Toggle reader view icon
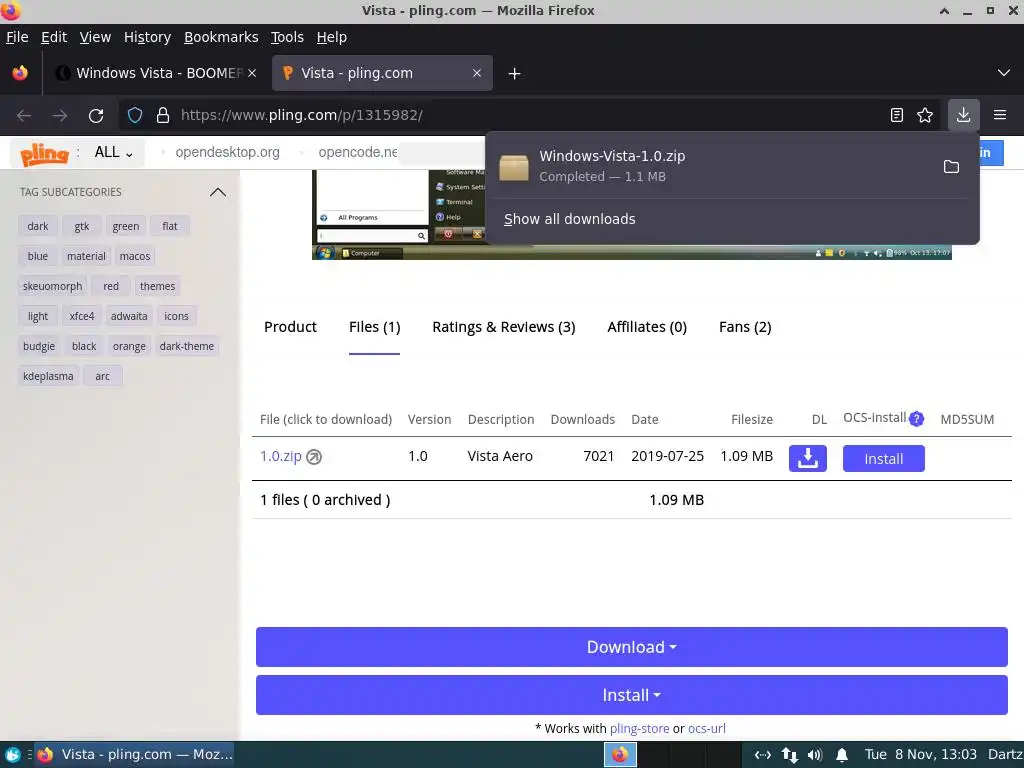 897,116
